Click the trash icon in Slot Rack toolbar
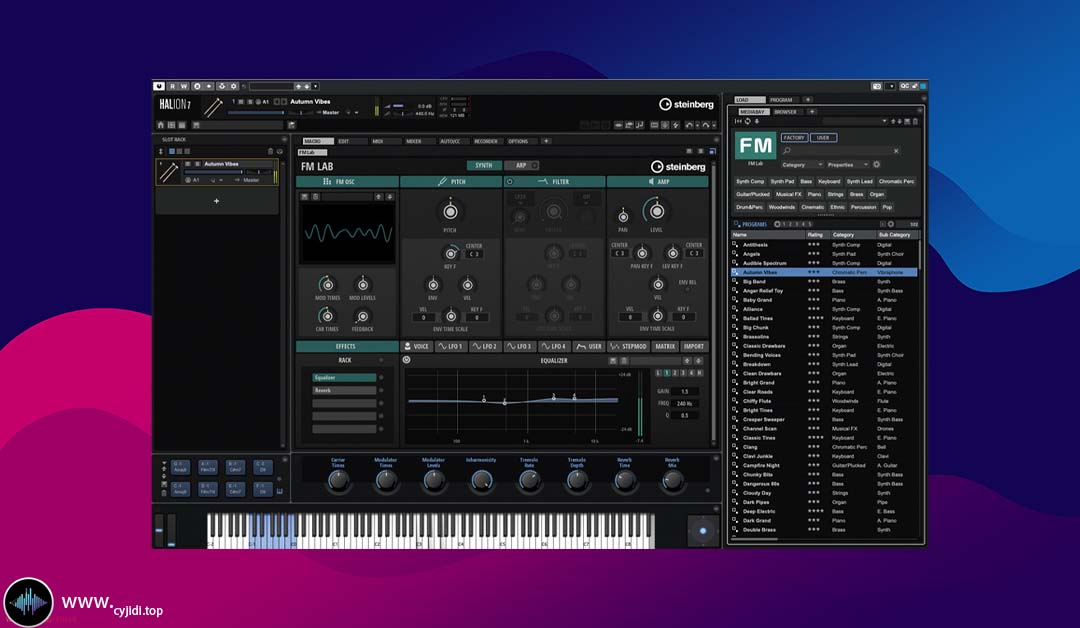 point(271,151)
